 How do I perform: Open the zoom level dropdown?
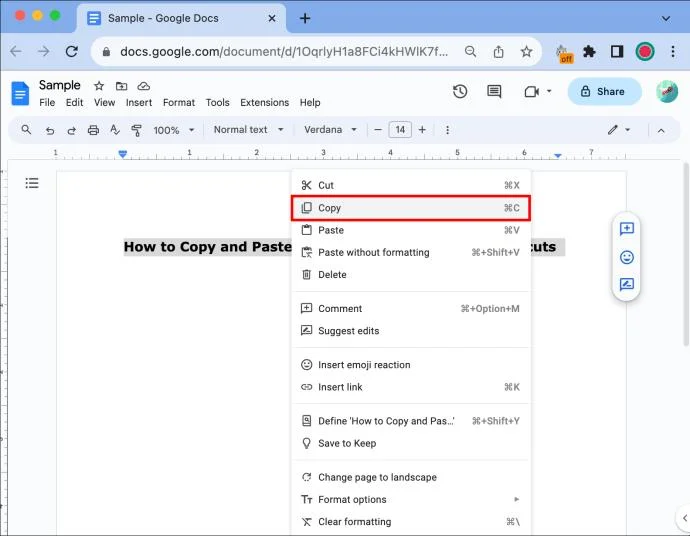tap(173, 130)
